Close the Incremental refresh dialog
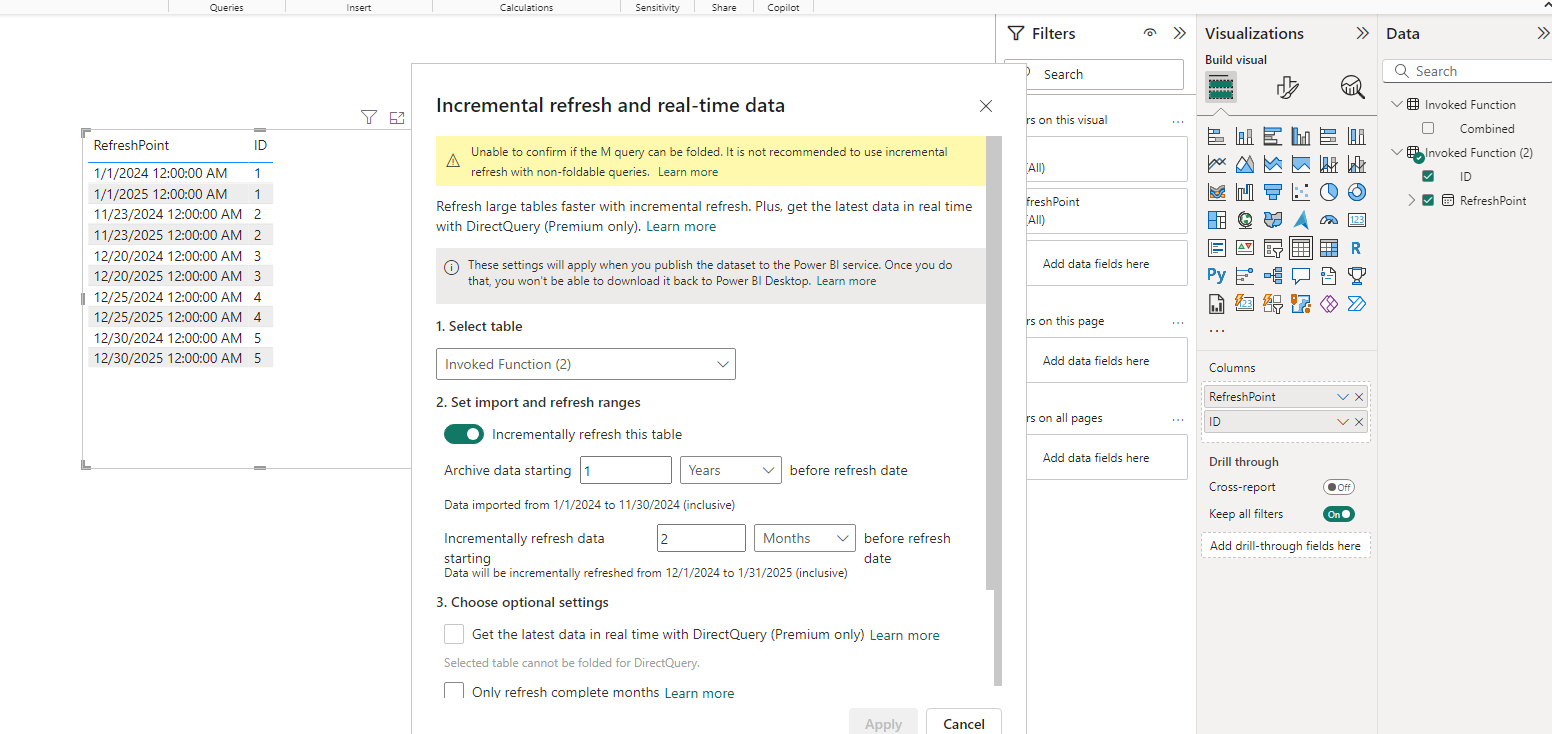Viewport: 1552px width, 734px height. coord(986,106)
